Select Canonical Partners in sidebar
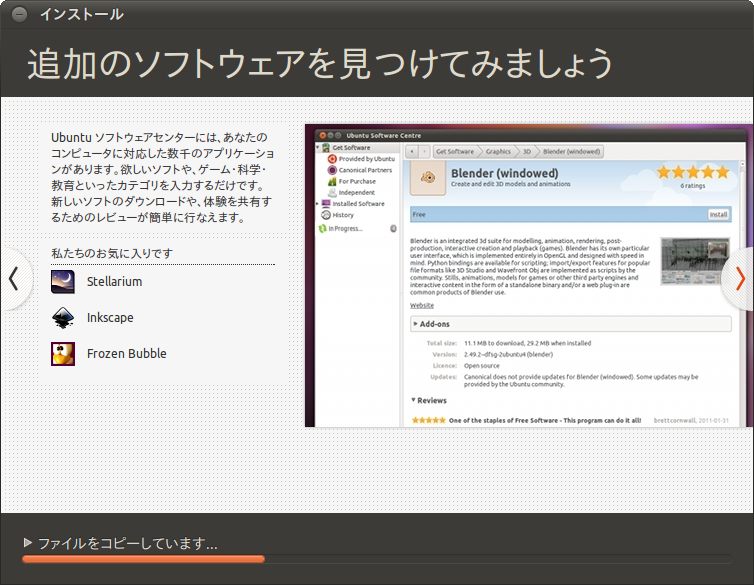The image size is (754, 585). tap(365, 170)
